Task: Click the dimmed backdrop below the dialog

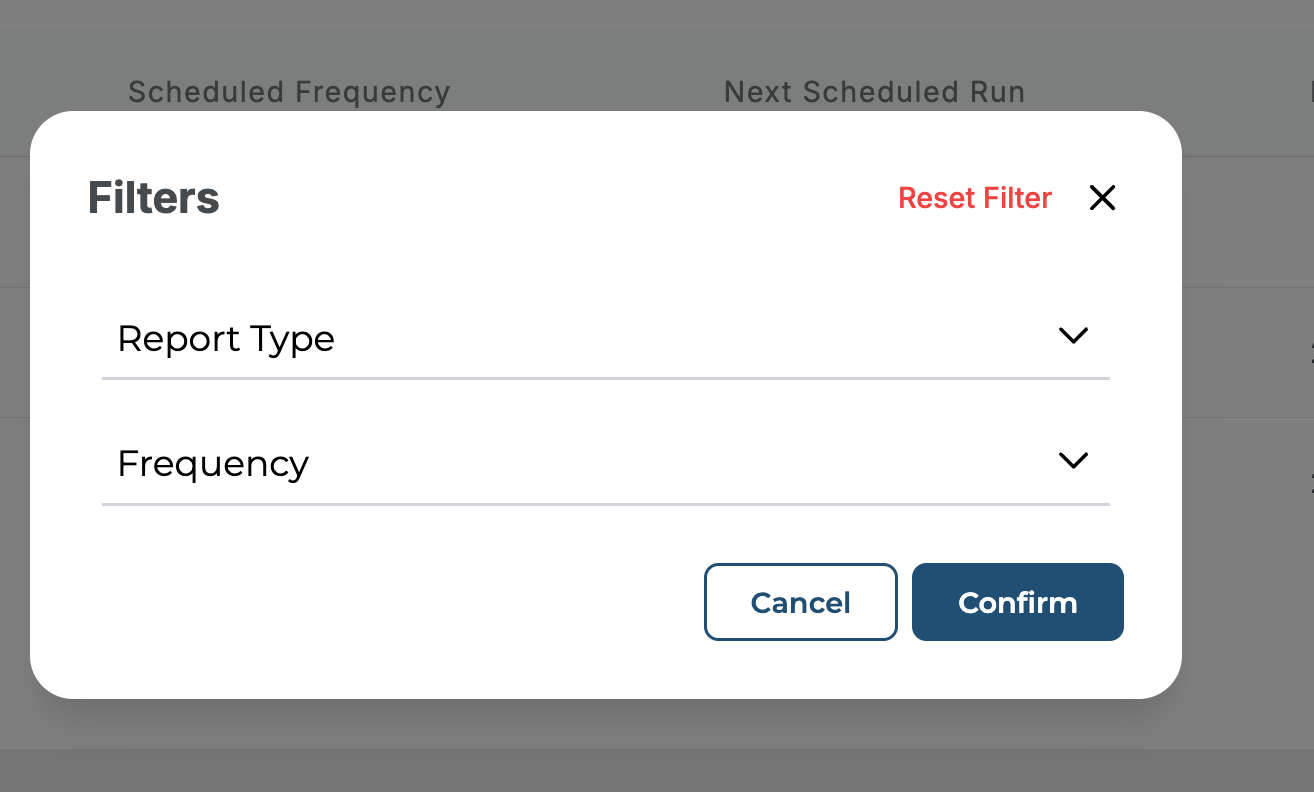Action: (600, 724)
